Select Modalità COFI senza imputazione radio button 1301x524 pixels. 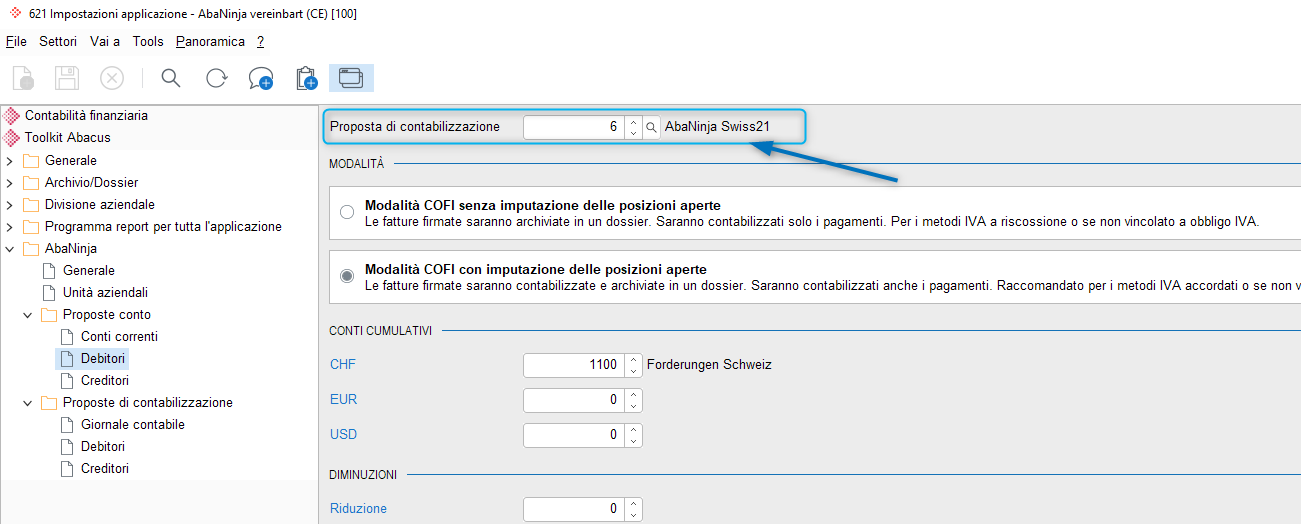347,212
